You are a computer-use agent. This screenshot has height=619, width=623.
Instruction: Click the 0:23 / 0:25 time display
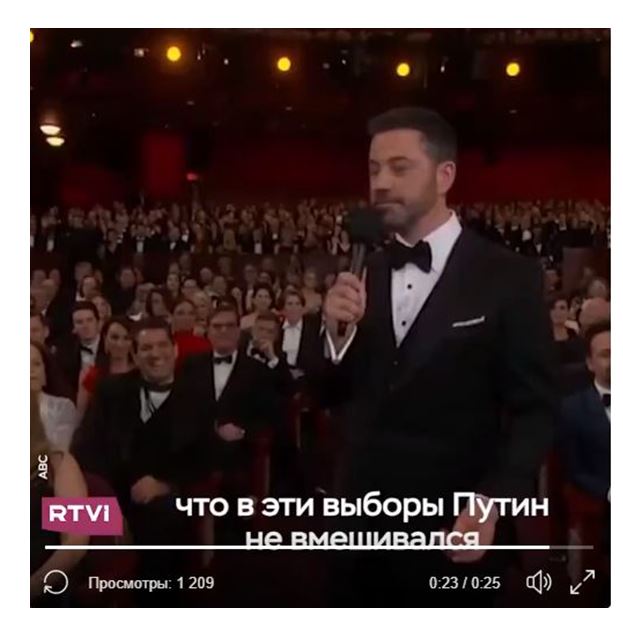pyautogui.click(x=464, y=583)
